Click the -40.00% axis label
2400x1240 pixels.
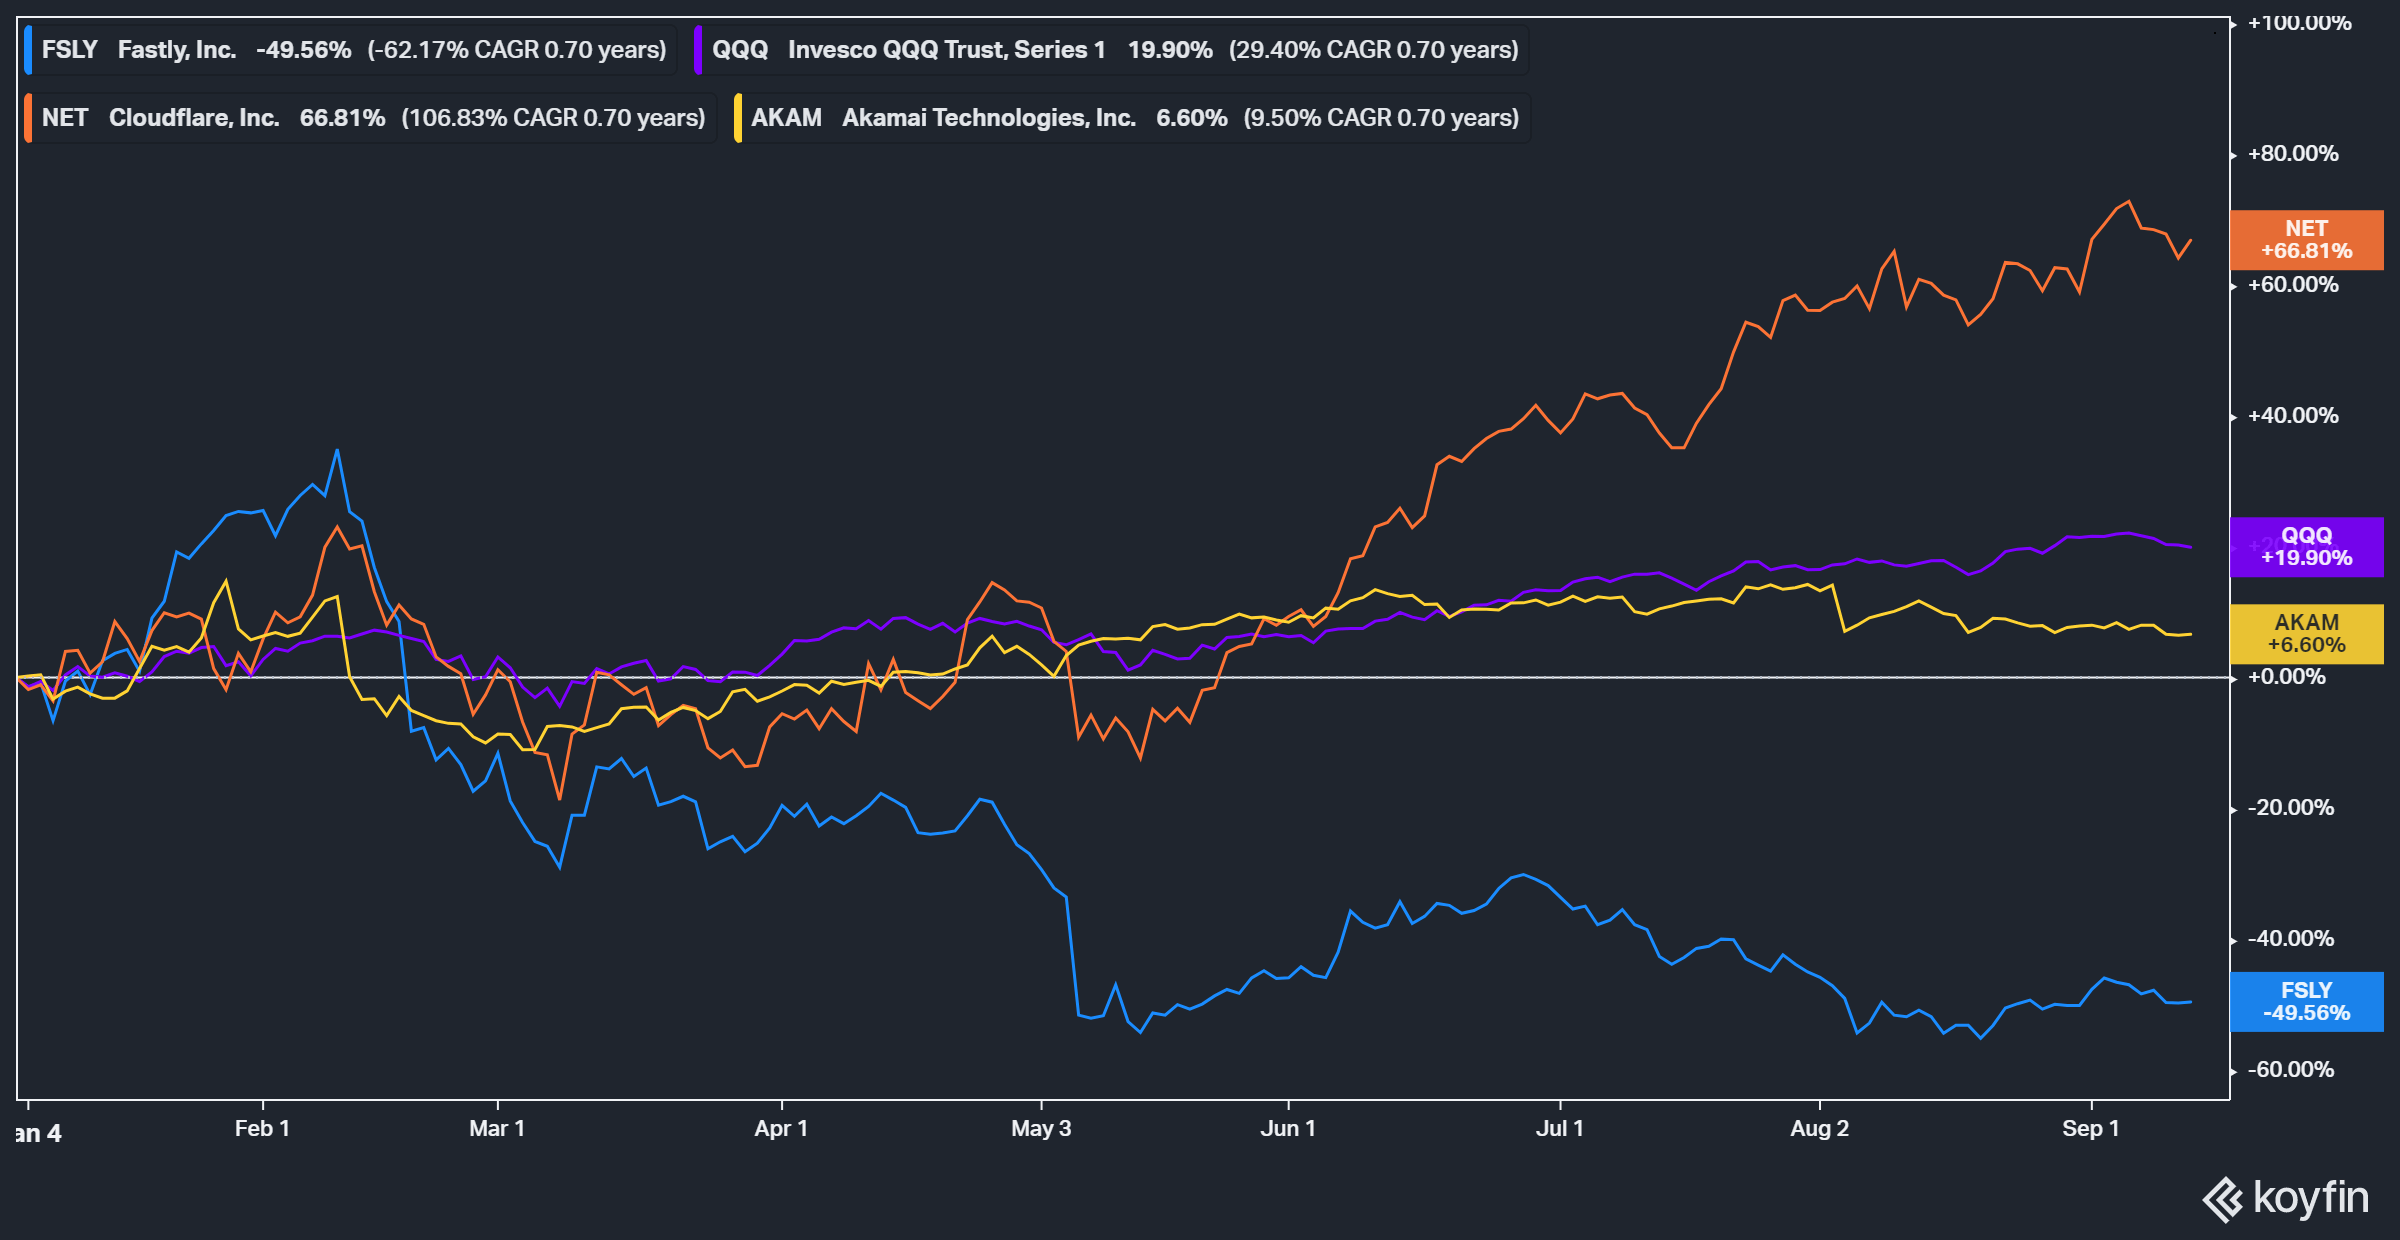[x=2291, y=939]
